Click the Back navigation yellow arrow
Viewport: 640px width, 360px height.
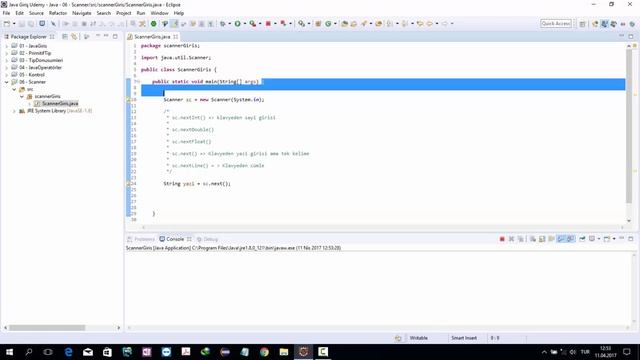pyautogui.click(x=429, y=24)
